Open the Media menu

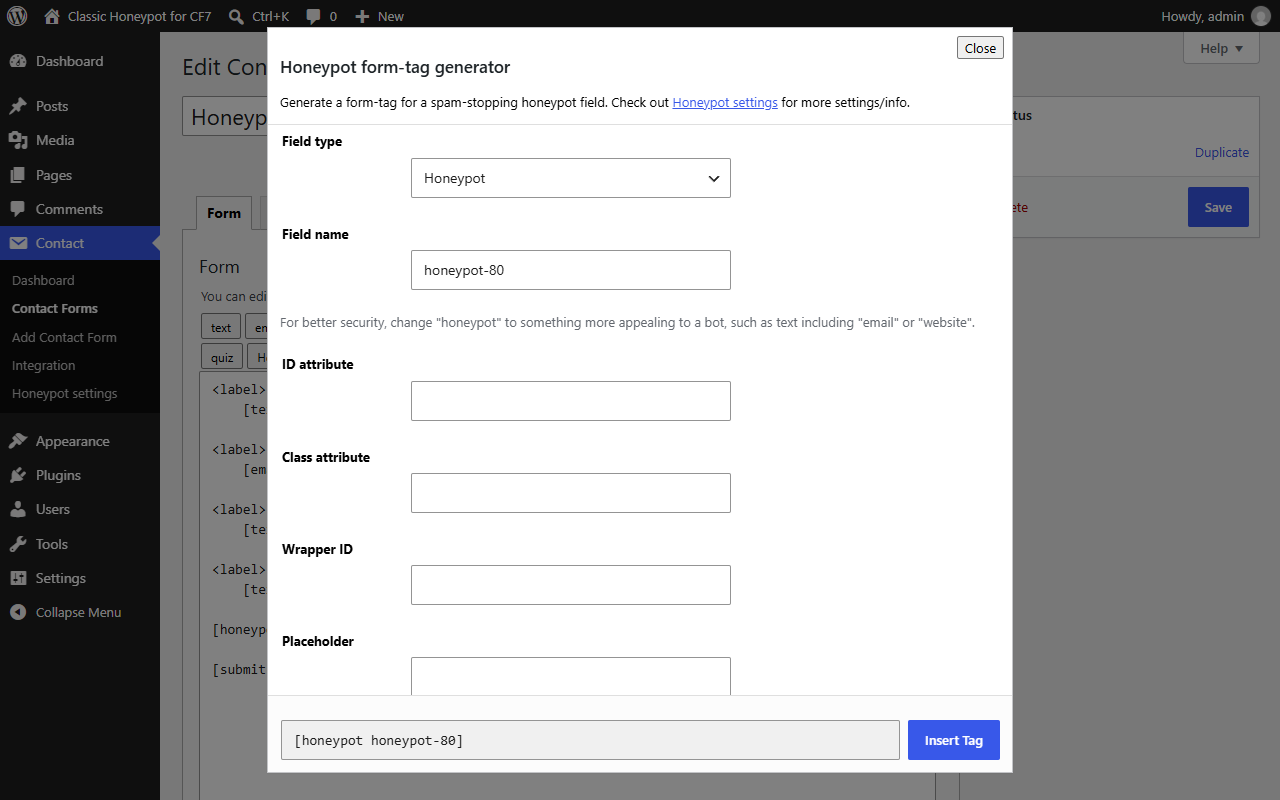coord(80,140)
